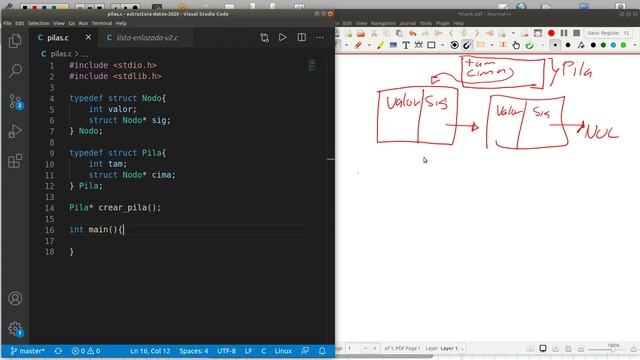The width and height of the screenshot is (640, 360).
Task: Select the Hand tool in Xournal++
Action: 516,45
